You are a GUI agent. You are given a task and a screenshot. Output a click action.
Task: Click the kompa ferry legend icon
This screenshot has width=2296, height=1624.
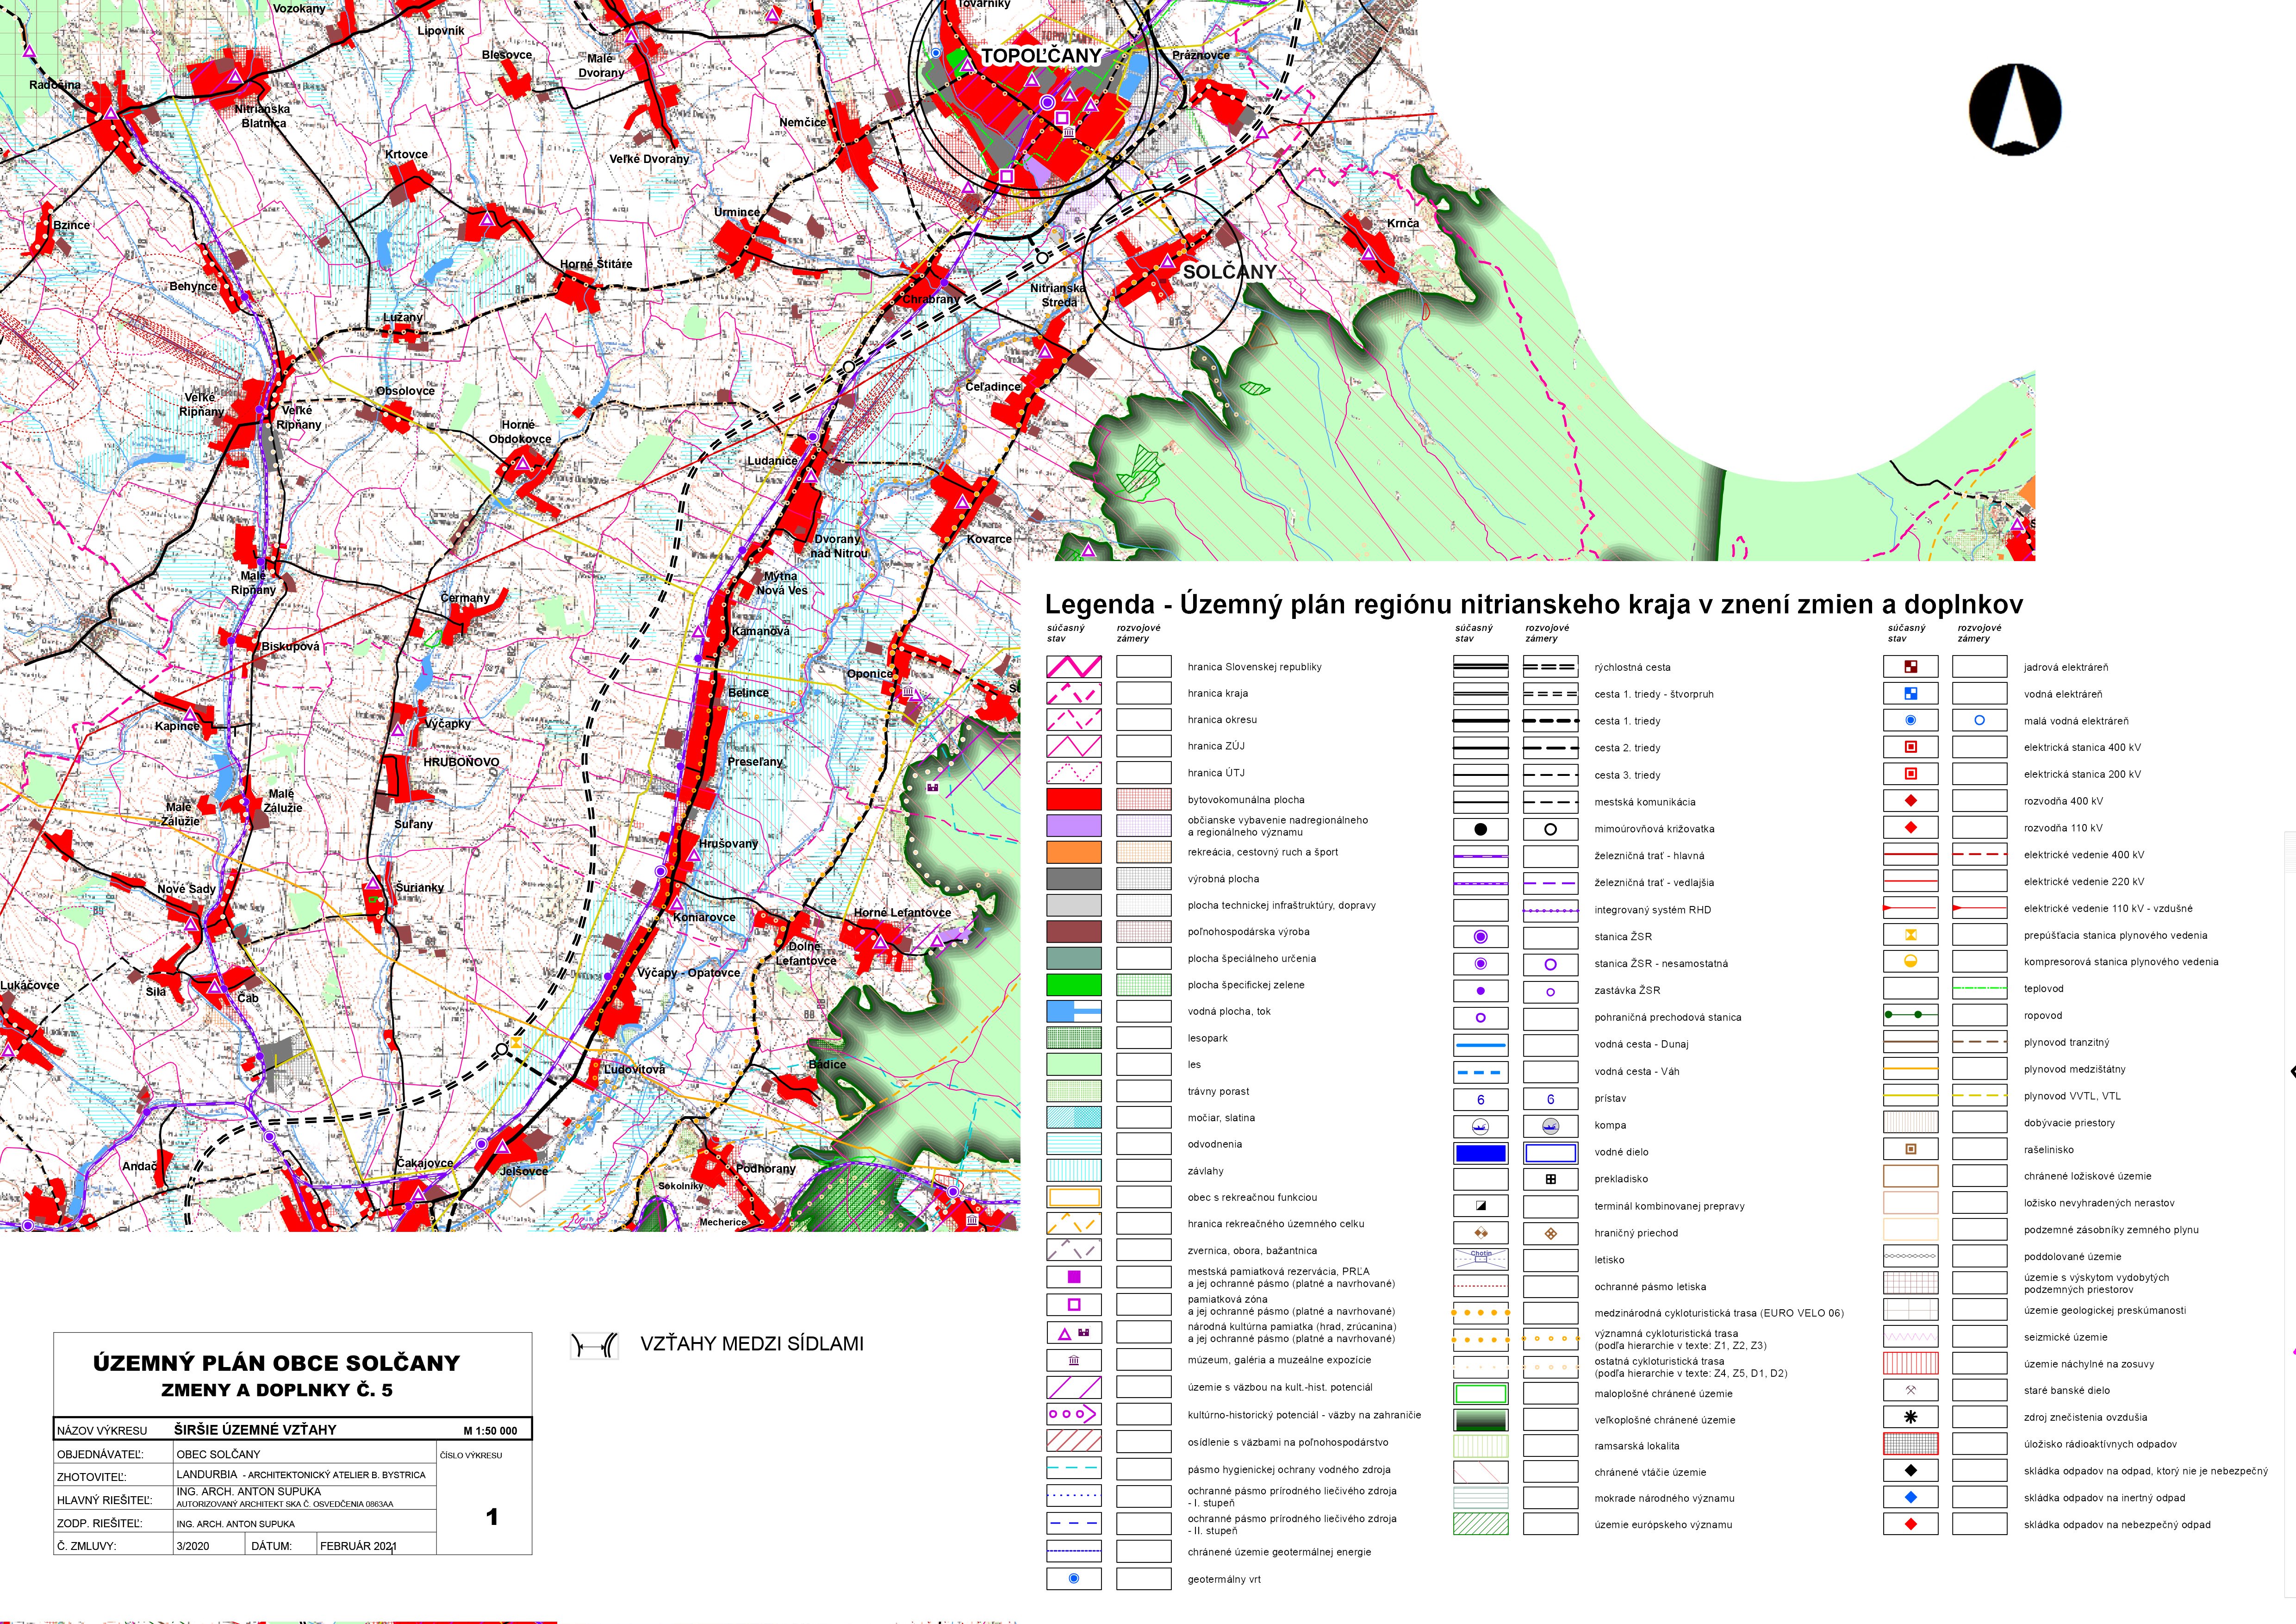(x=1480, y=1126)
